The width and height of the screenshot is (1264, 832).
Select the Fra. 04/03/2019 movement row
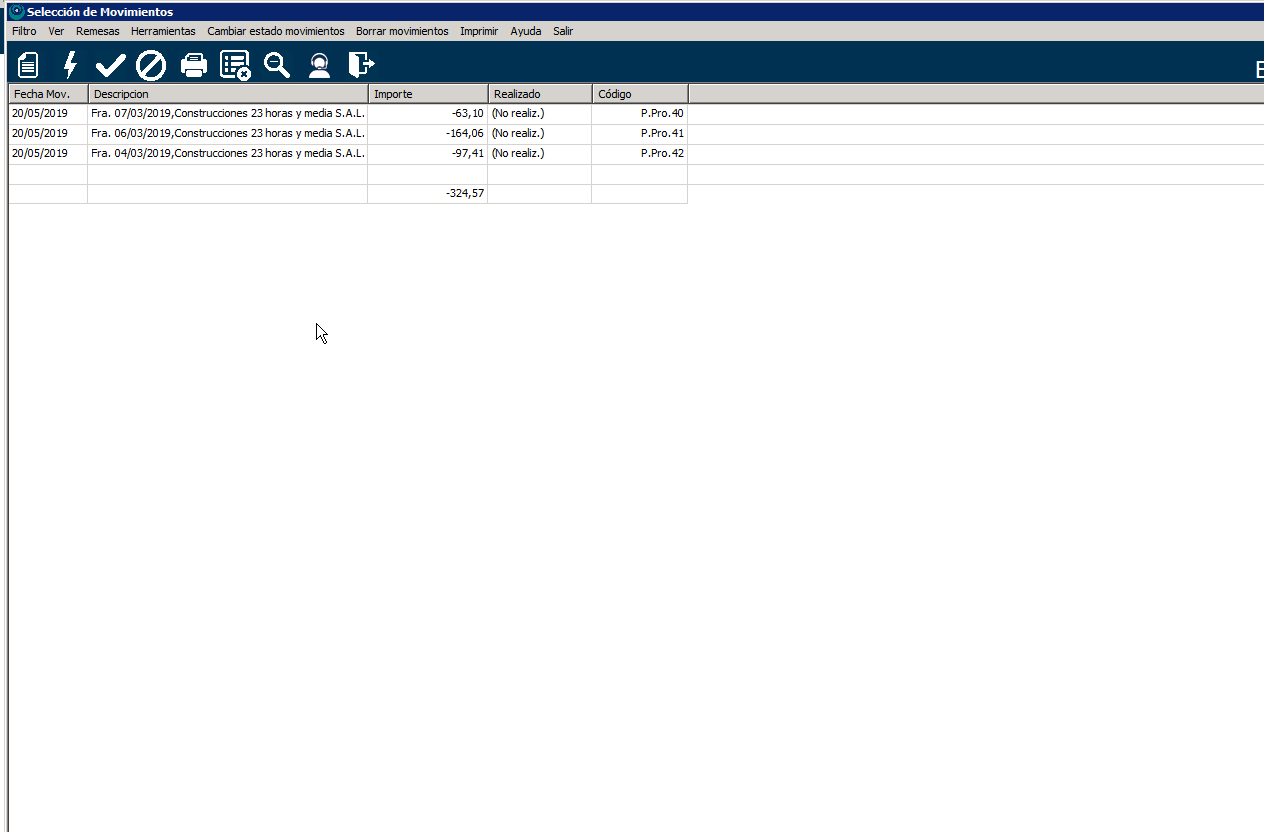pos(227,154)
